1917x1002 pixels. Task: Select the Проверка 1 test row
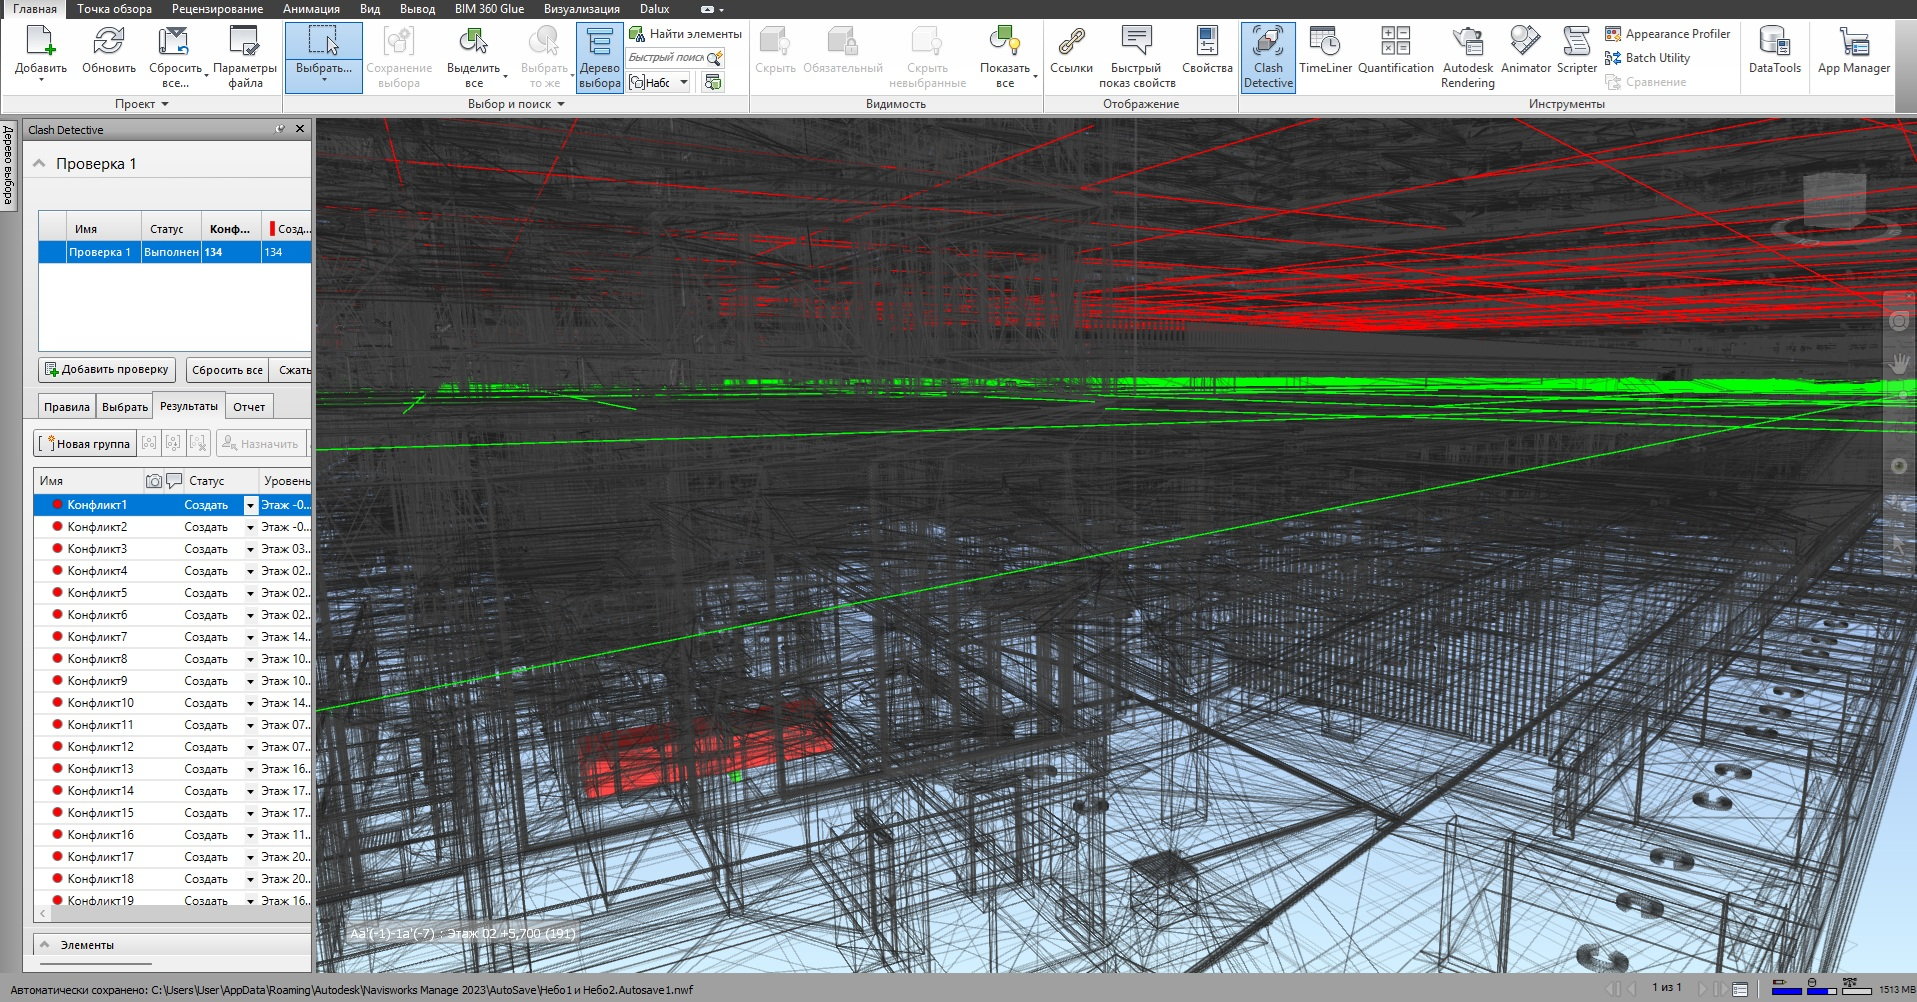point(175,252)
